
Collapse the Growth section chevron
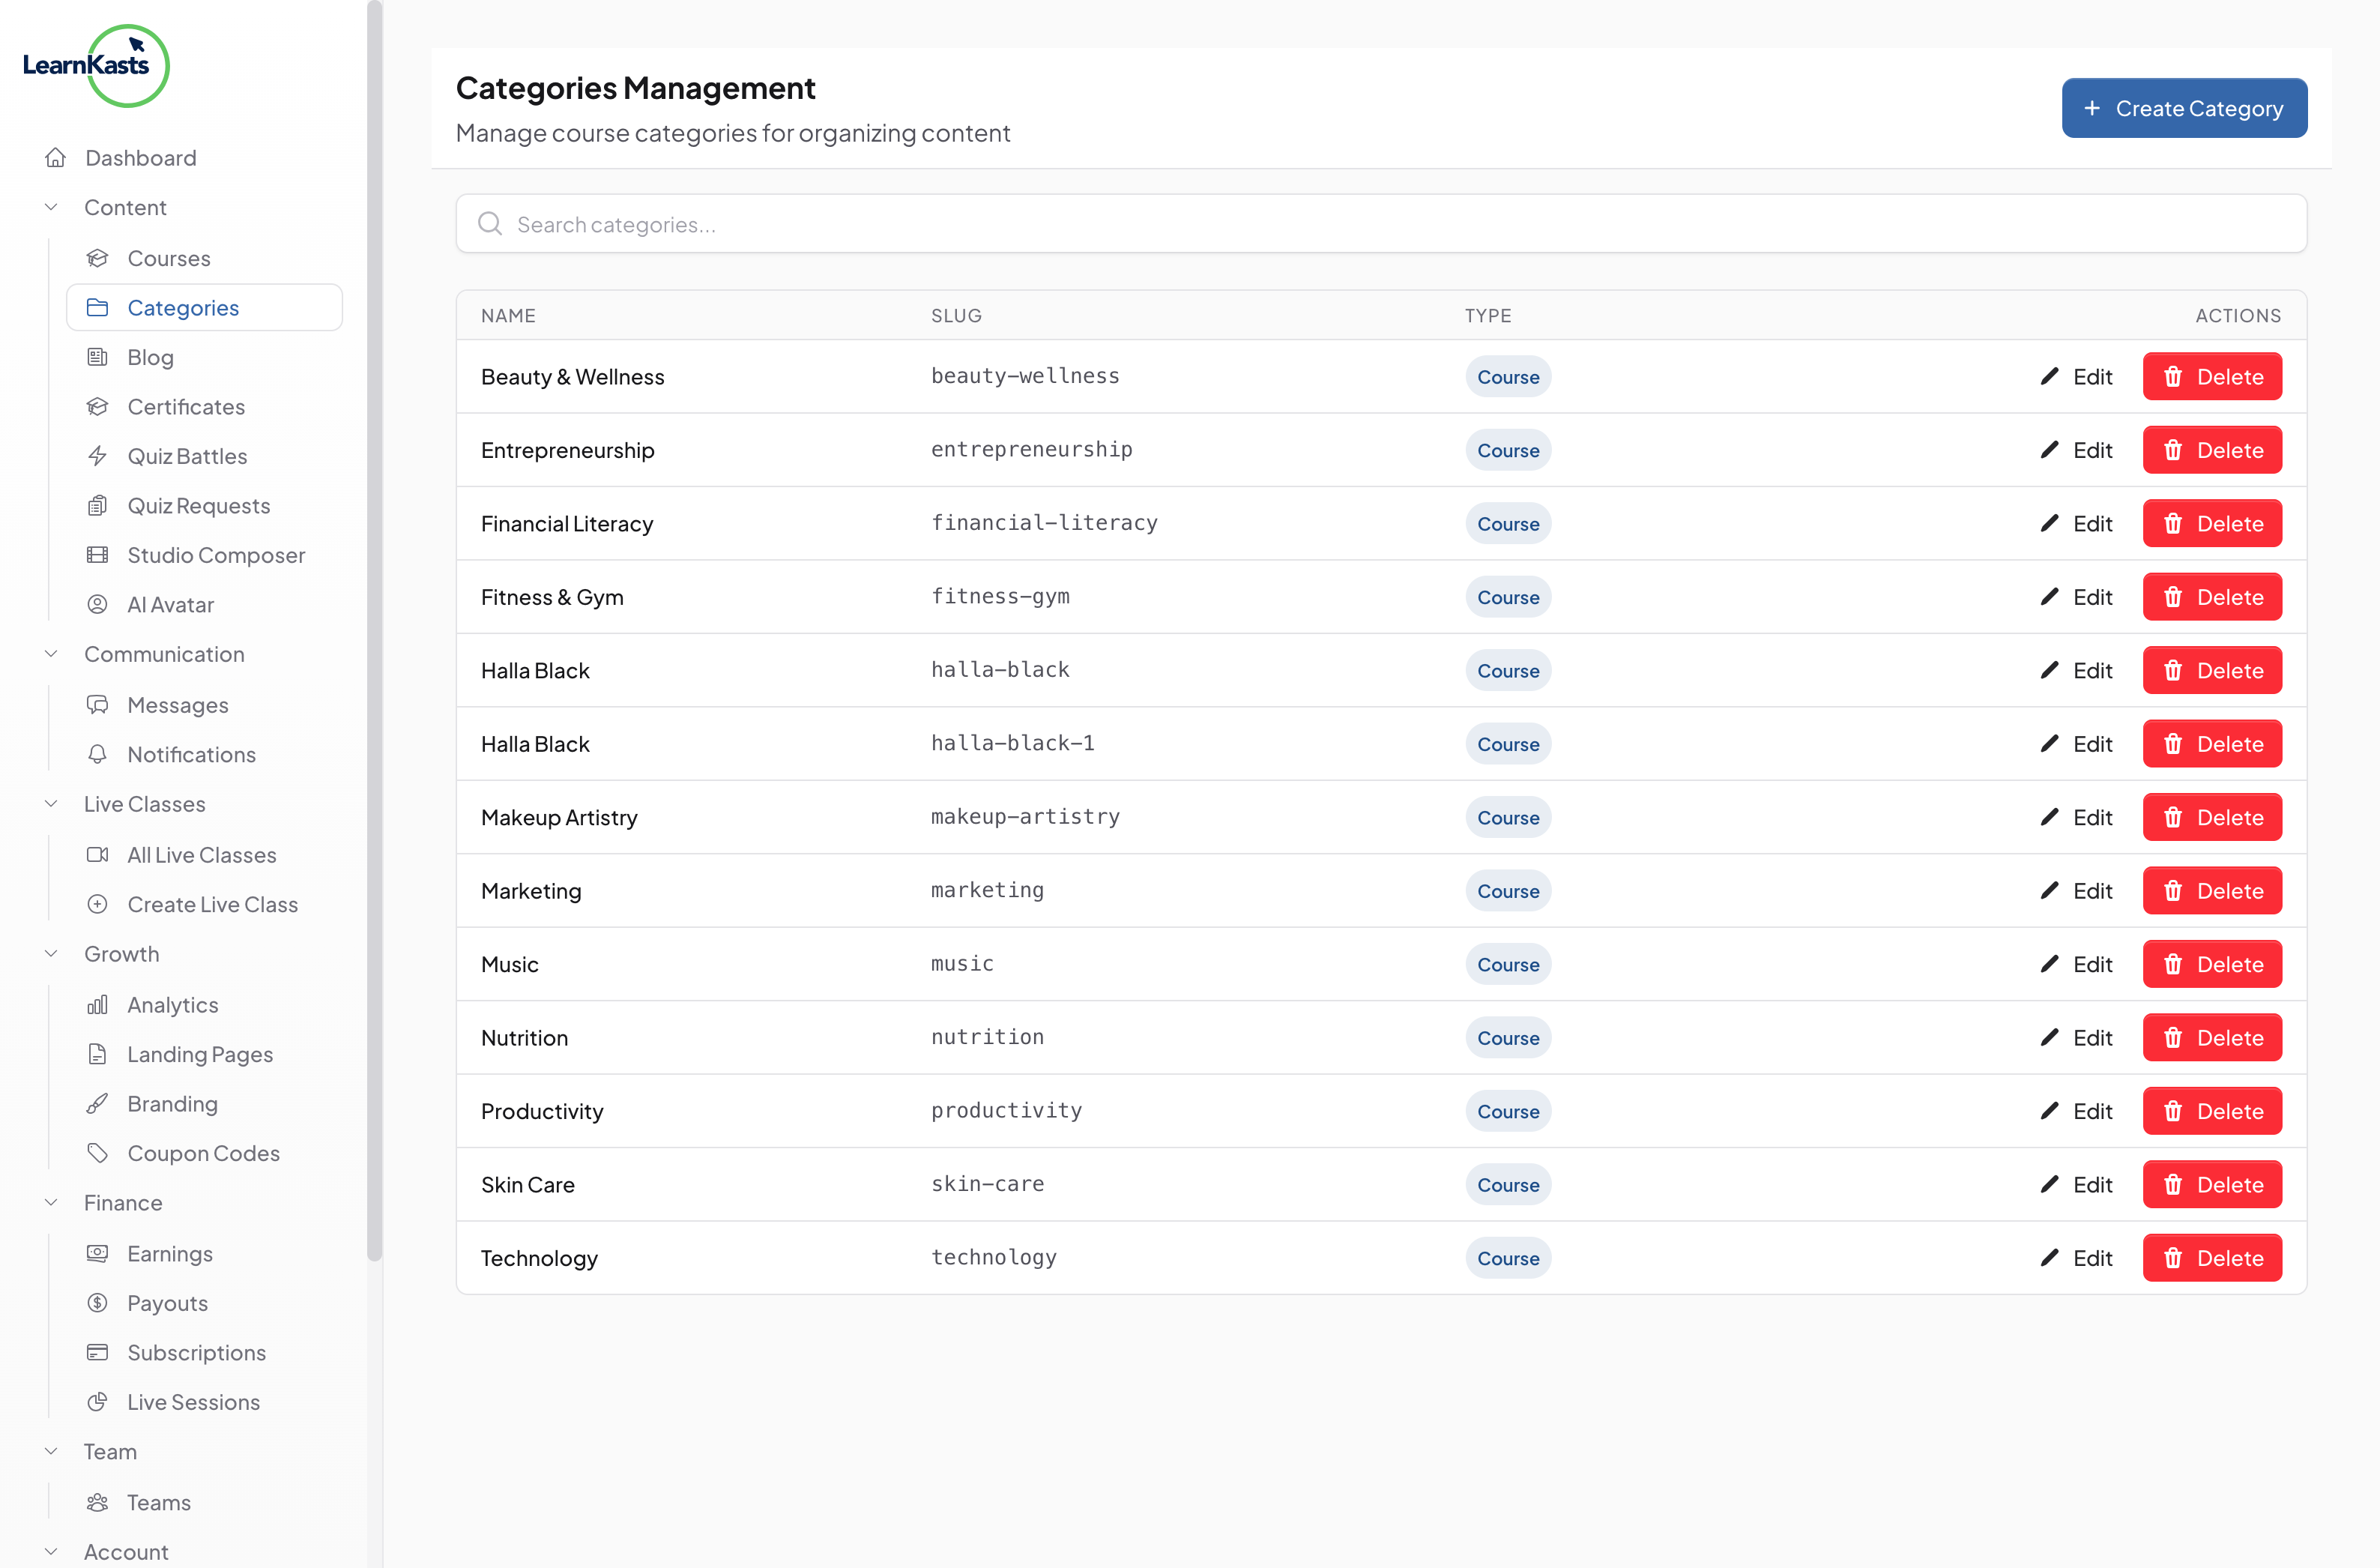pos(51,954)
